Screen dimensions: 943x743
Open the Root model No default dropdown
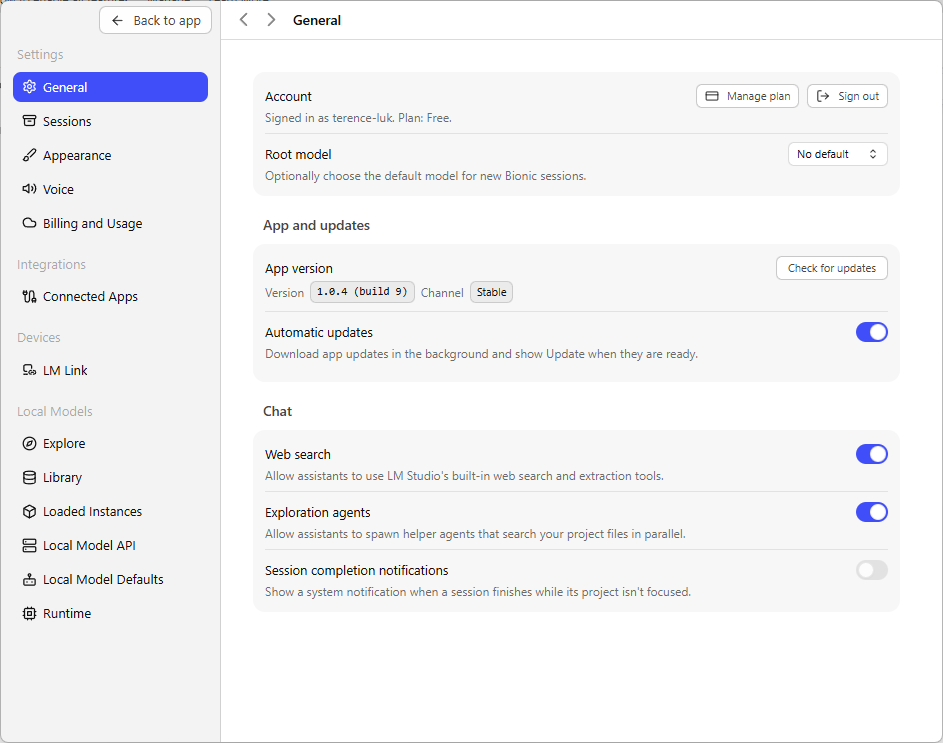tap(837, 154)
